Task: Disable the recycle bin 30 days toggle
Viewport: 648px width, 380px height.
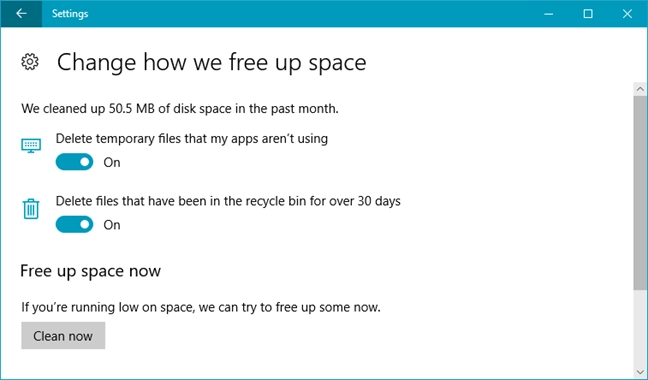Action: 74,224
